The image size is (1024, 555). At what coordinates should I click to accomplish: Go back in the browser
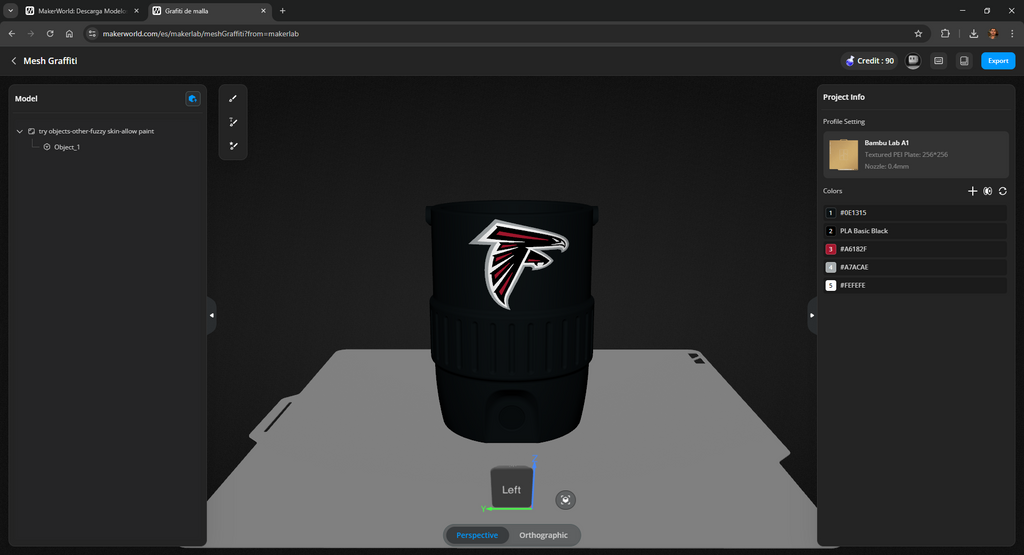pyautogui.click(x=12, y=33)
